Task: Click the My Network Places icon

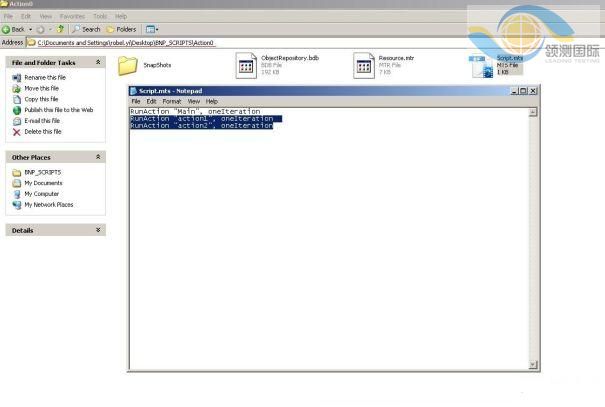Action: (17, 205)
